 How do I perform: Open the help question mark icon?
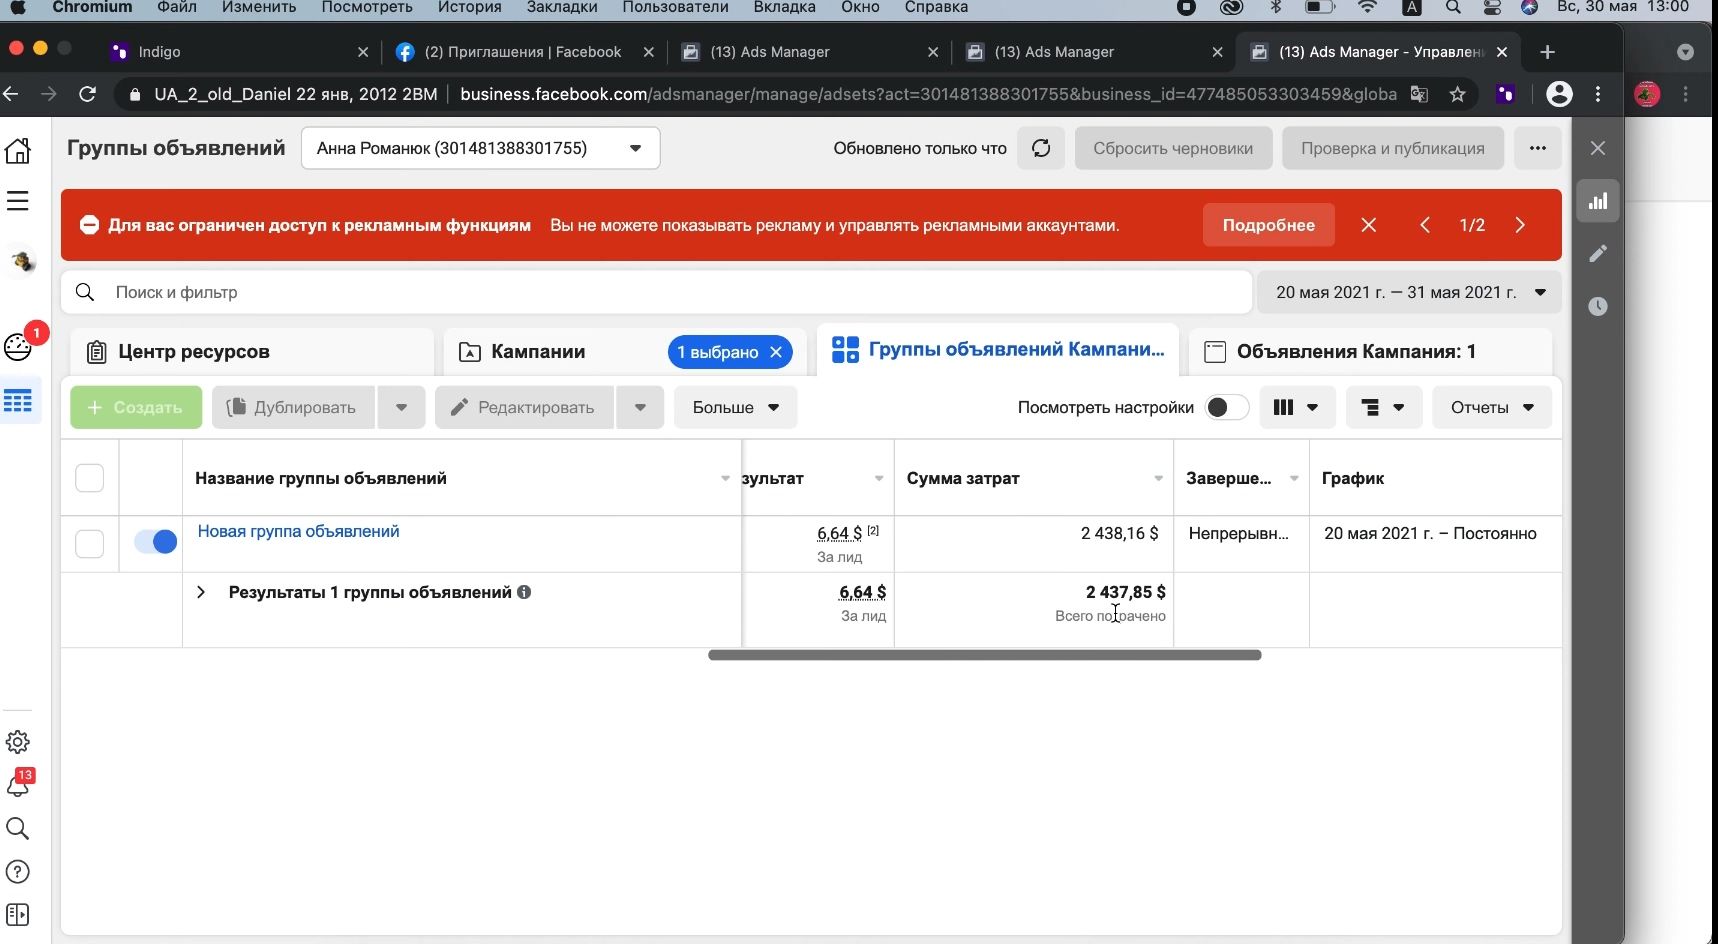(x=18, y=872)
